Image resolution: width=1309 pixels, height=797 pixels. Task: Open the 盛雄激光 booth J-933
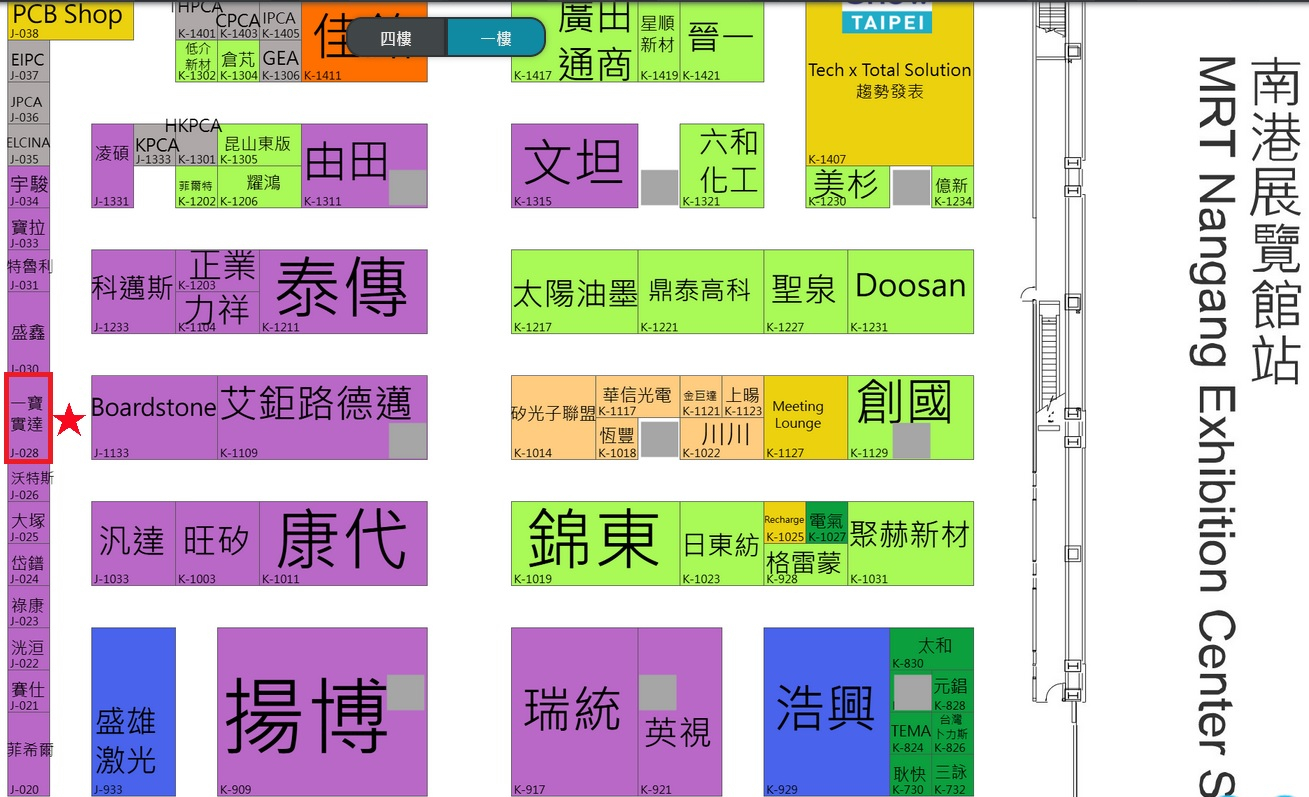(132, 710)
